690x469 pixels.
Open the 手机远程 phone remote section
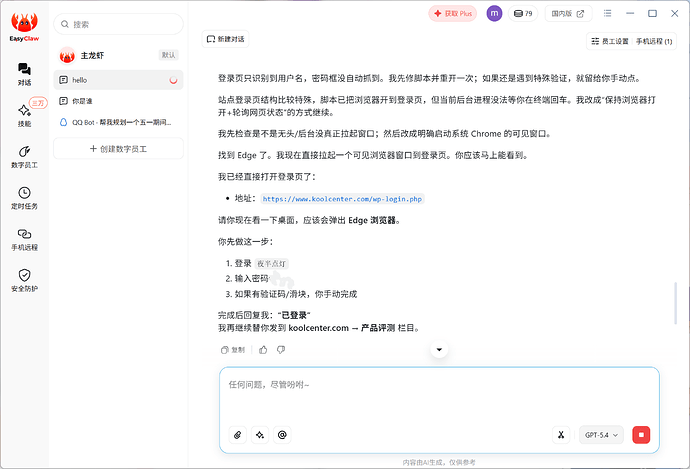[x=24, y=239]
